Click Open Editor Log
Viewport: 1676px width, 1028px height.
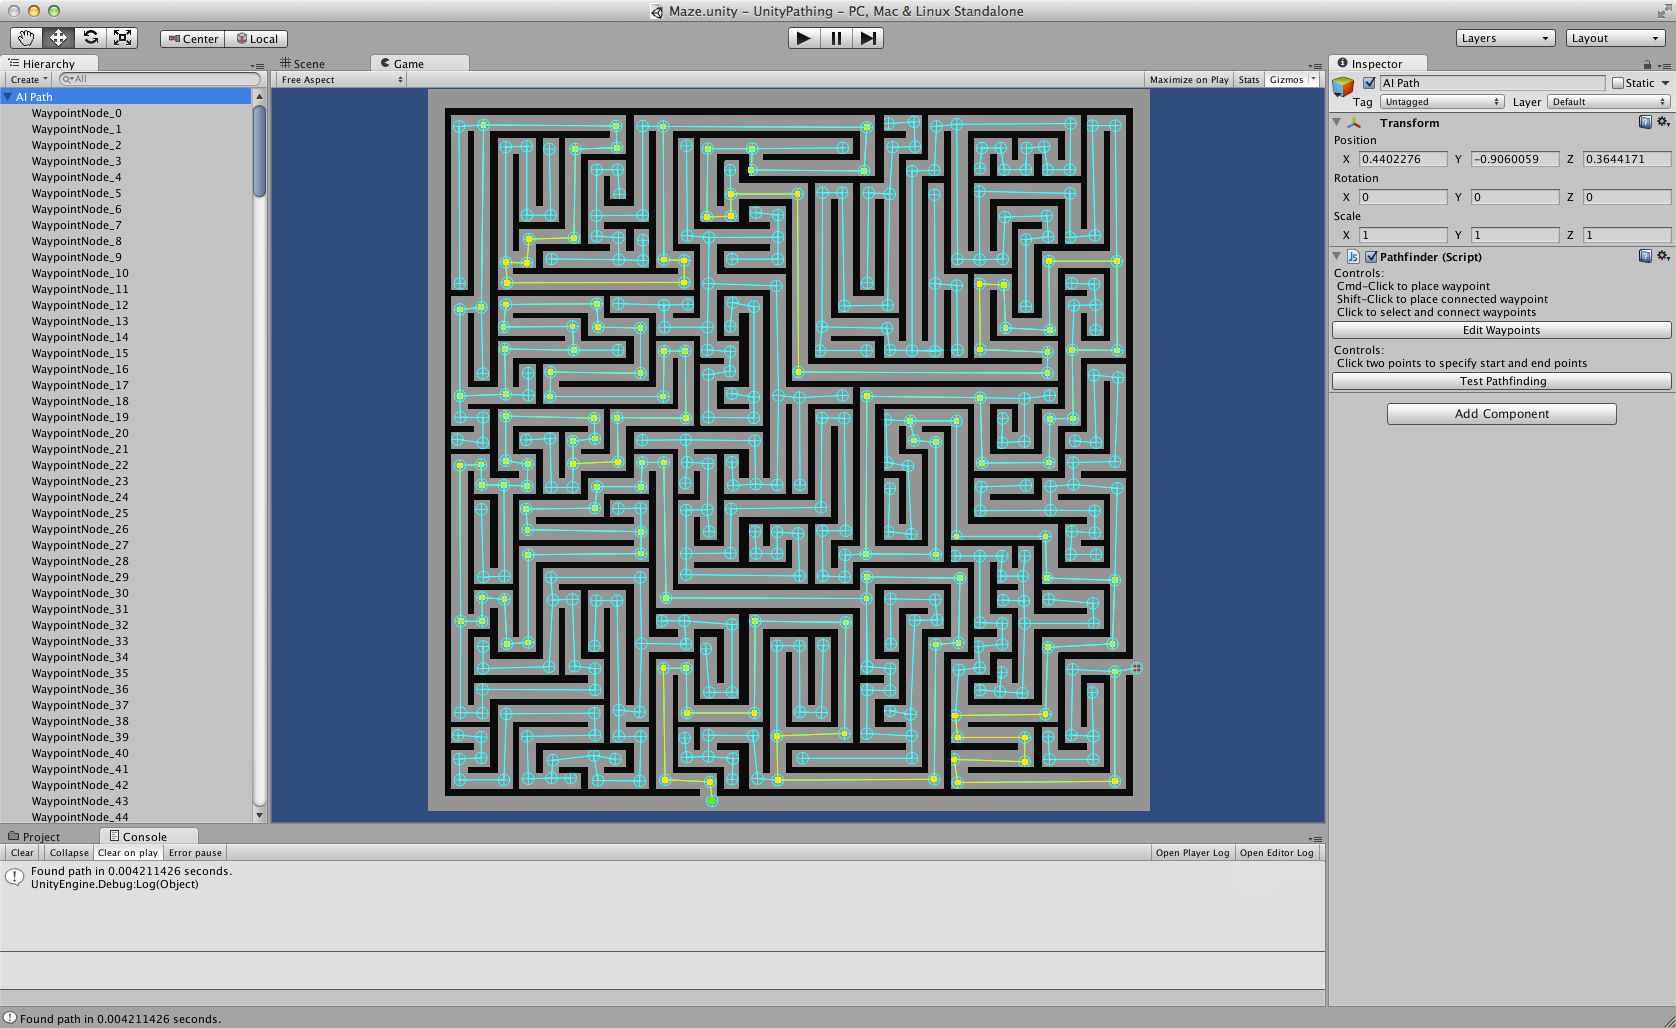click(1276, 853)
